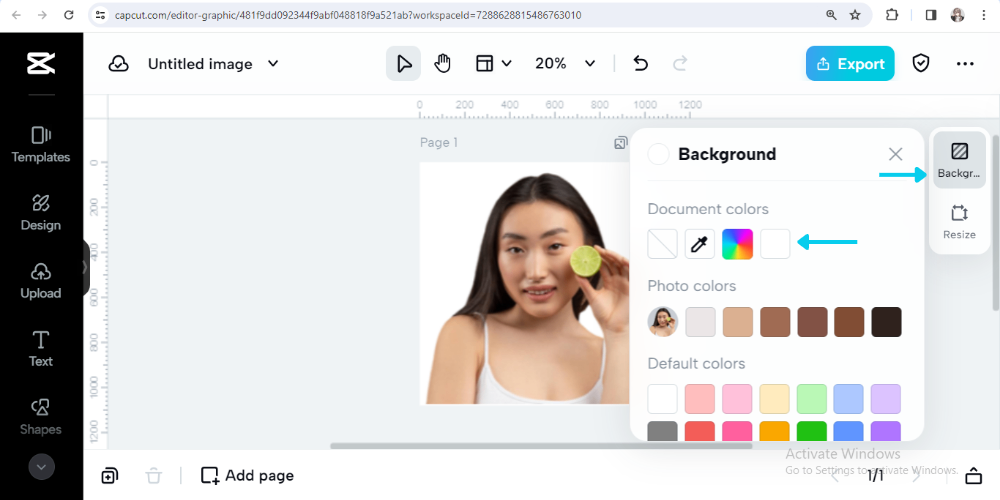Select the near-black photo color swatch
The image size is (1000, 500).
[x=886, y=321]
